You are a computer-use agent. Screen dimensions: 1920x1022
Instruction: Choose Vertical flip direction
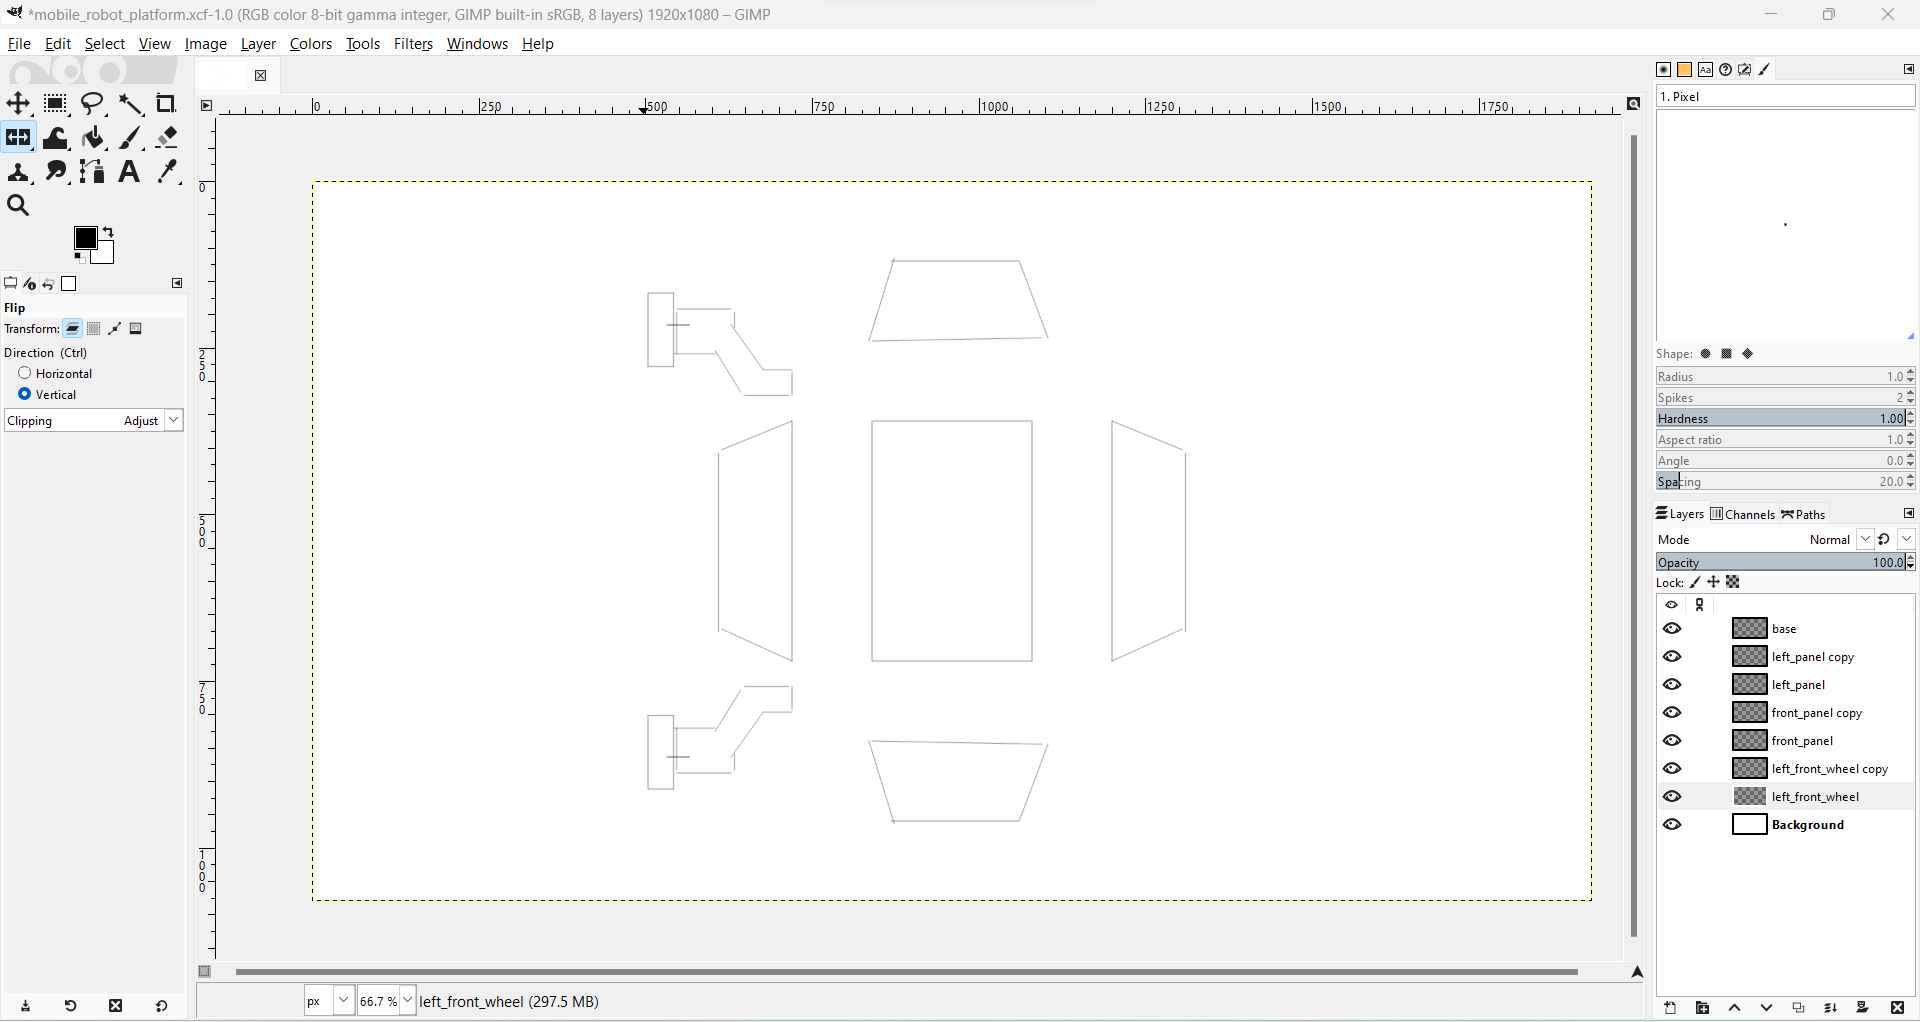(x=25, y=394)
